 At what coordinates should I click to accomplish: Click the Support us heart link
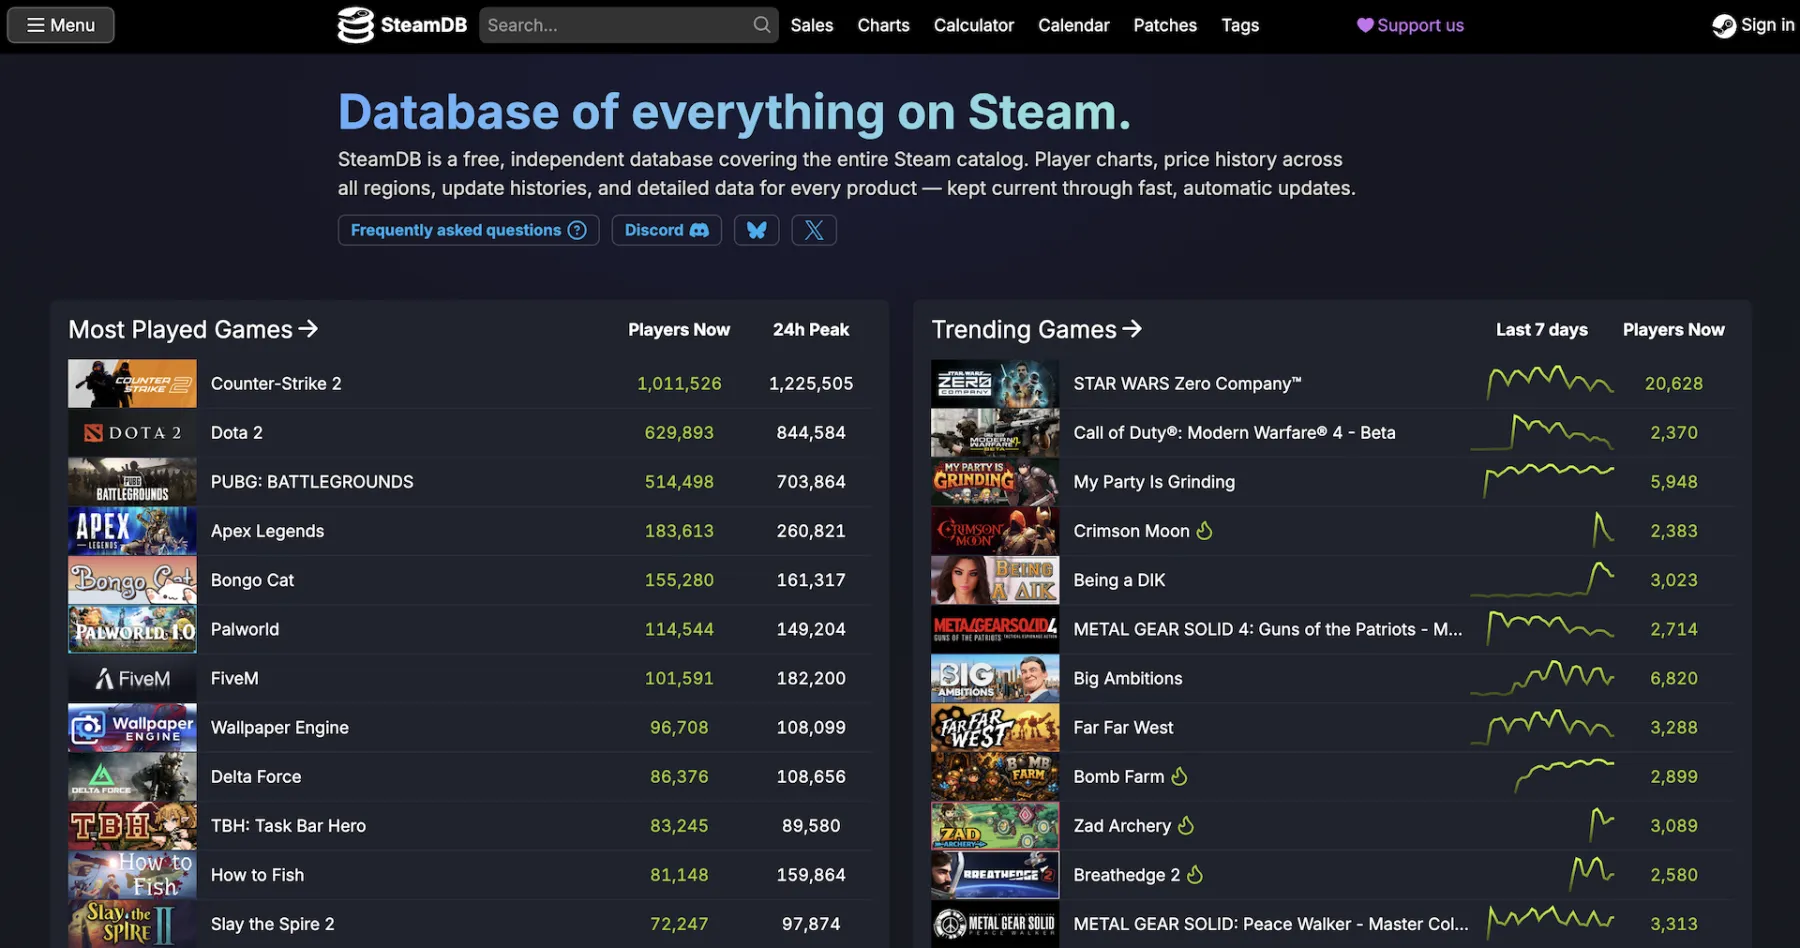tap(1410, 25)
